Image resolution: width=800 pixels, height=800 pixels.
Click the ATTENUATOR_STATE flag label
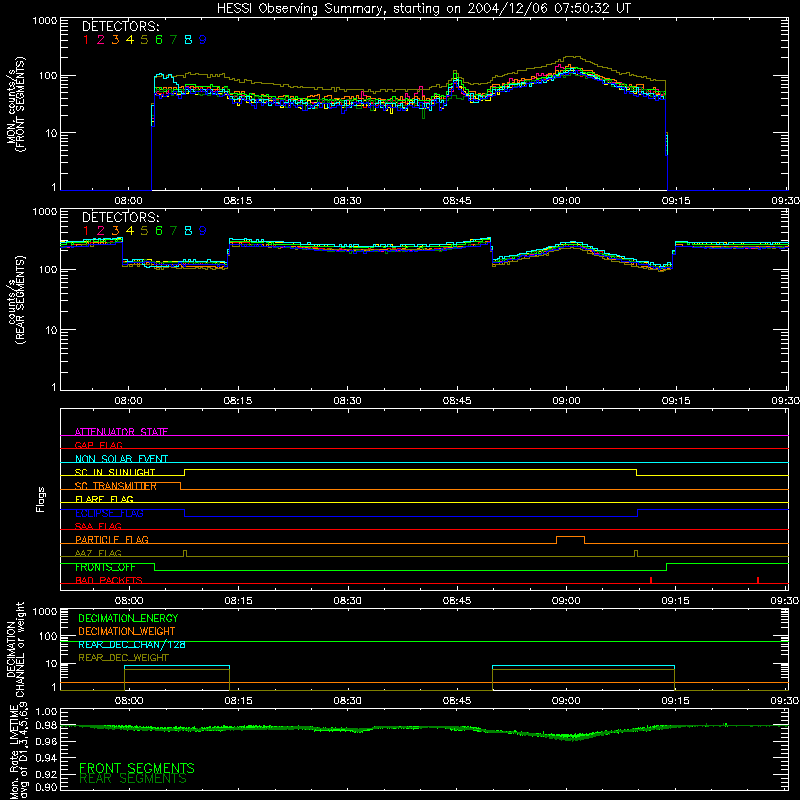pos(121,432)
